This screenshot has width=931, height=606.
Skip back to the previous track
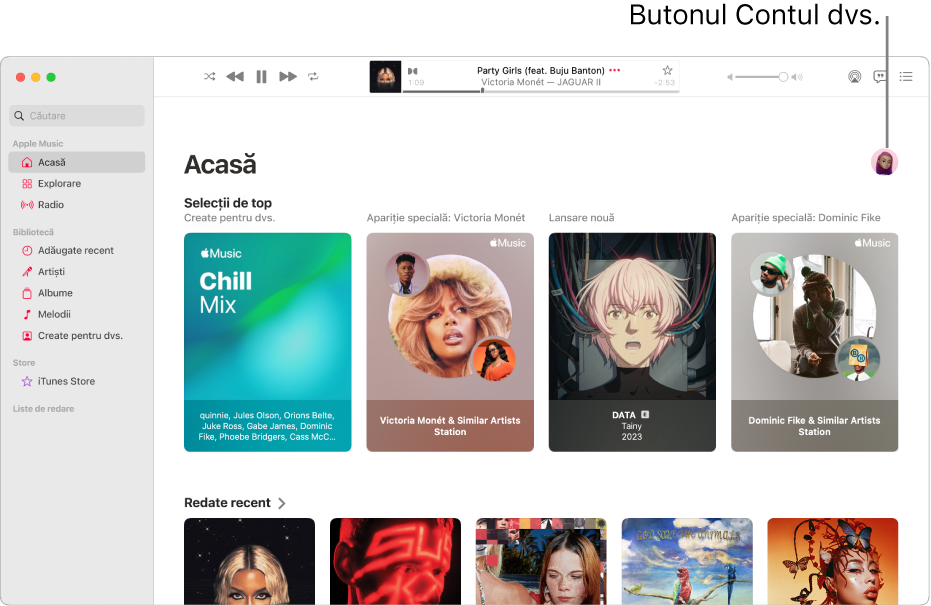coord(235,77)
